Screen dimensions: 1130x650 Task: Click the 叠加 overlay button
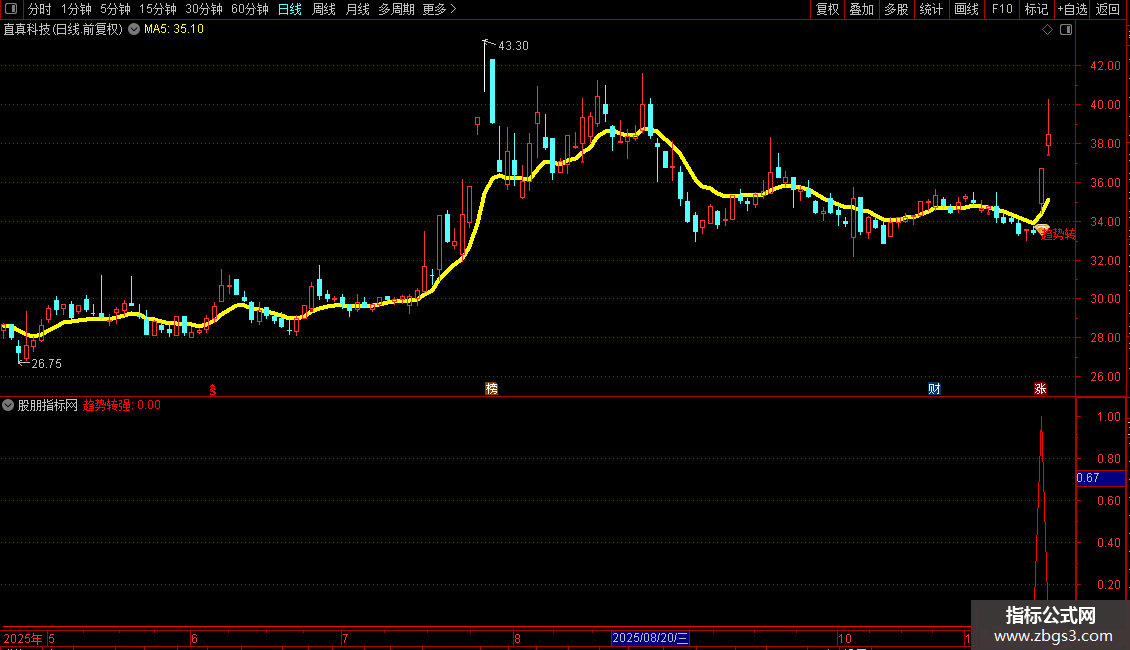(861, 9)
